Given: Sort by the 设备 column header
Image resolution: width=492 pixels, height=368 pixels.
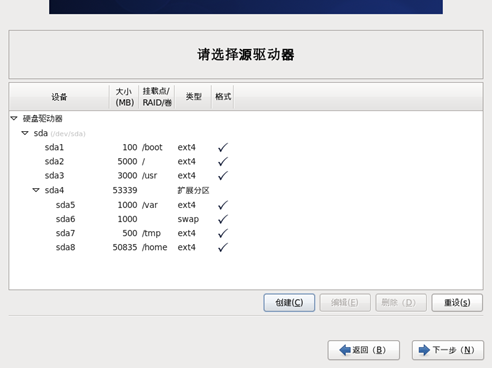Looking at the screenshot, I should tap(59, 97).
